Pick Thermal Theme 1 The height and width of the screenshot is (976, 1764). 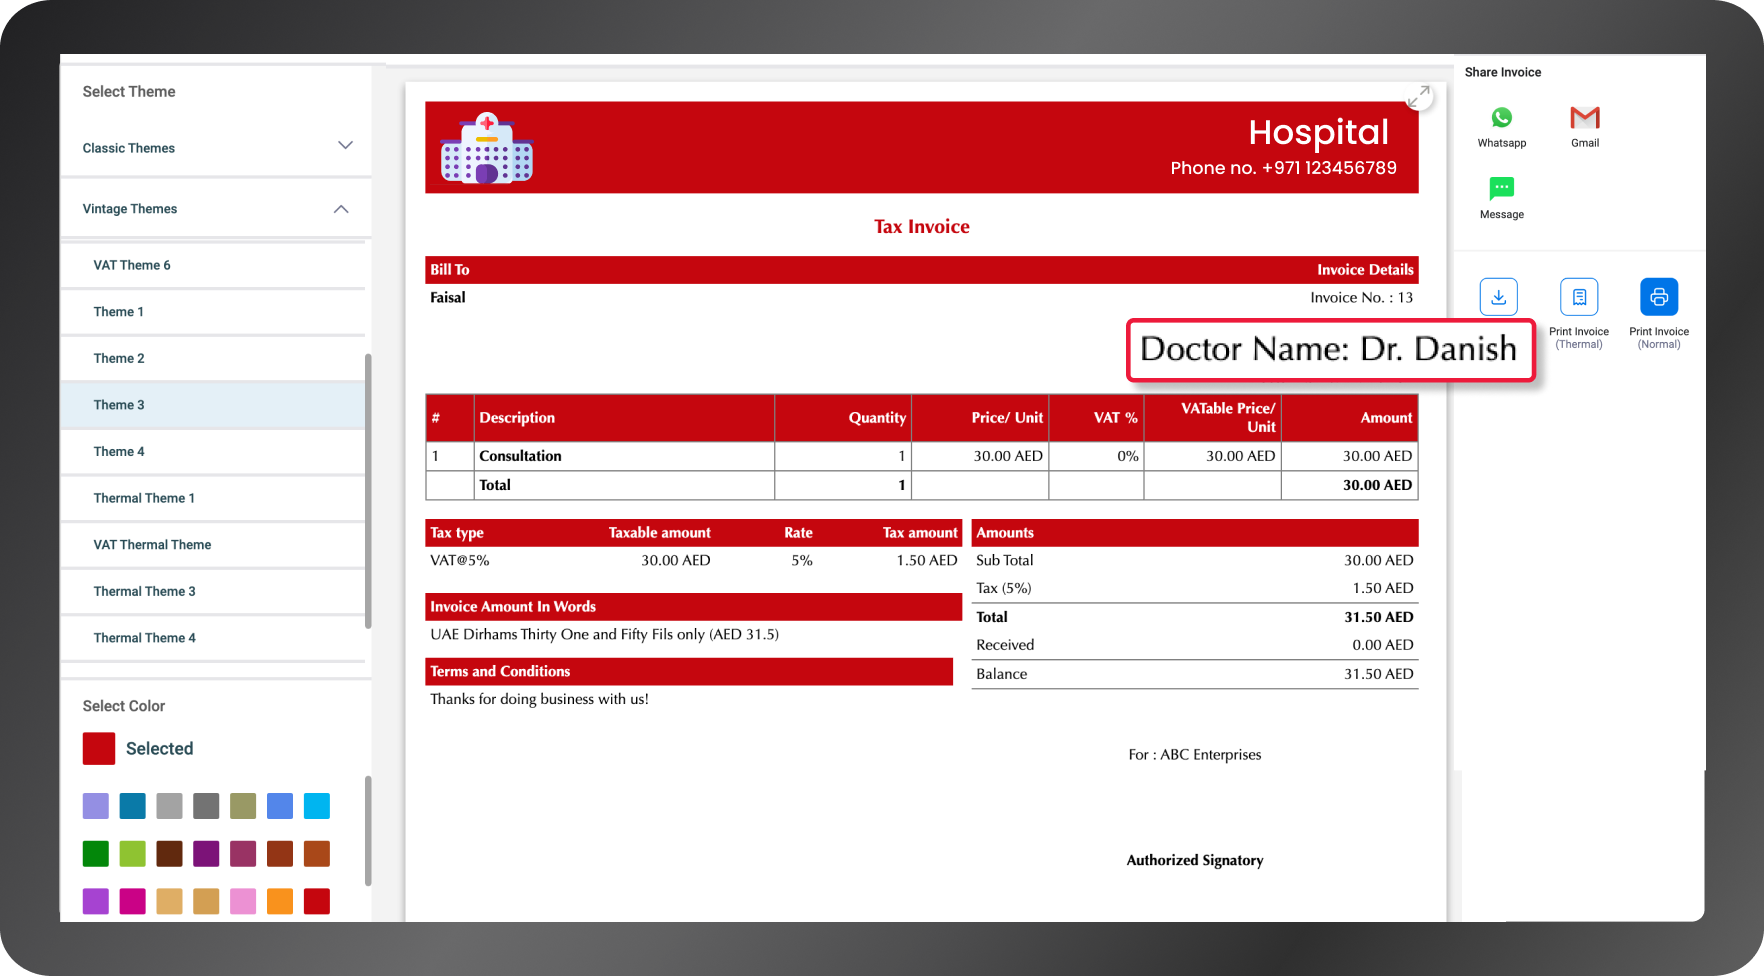(213, 498)
